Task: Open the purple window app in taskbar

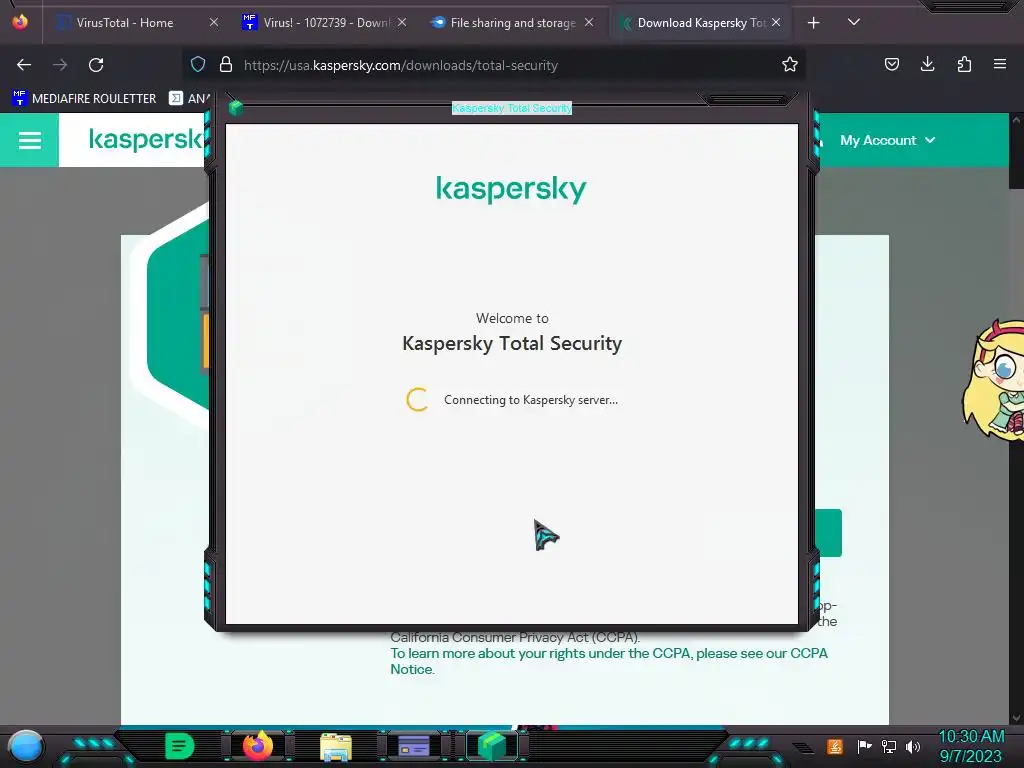Action: (413, 746)
